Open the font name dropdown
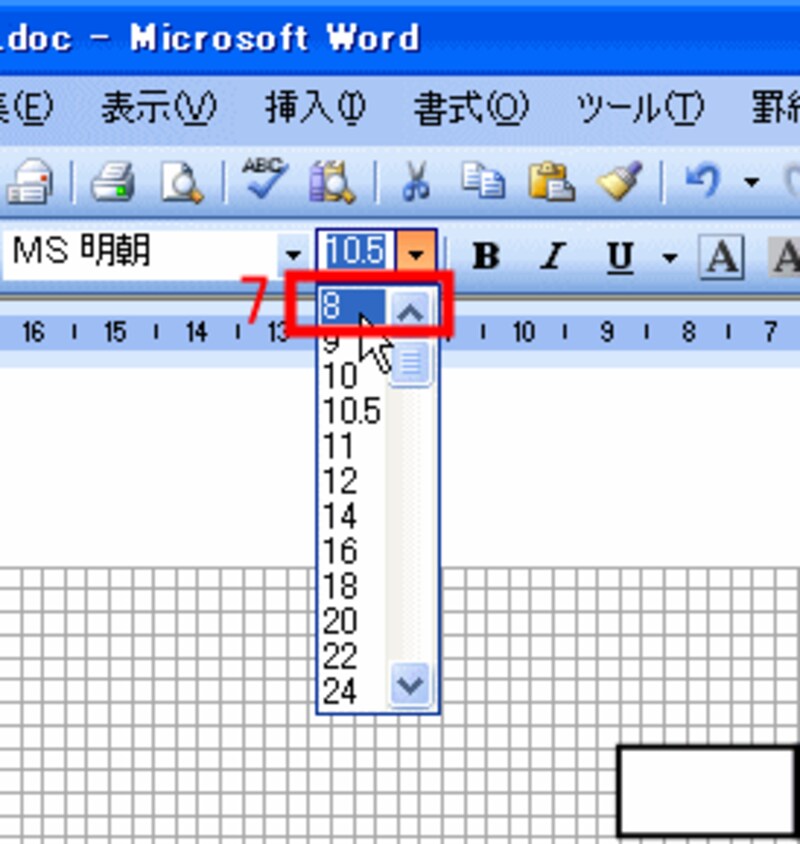 (x=294, y=254)
